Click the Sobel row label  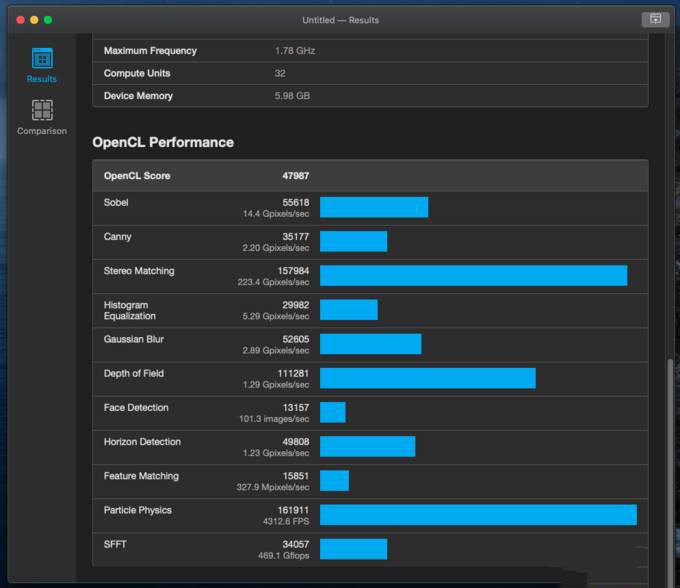click(116, 203)
